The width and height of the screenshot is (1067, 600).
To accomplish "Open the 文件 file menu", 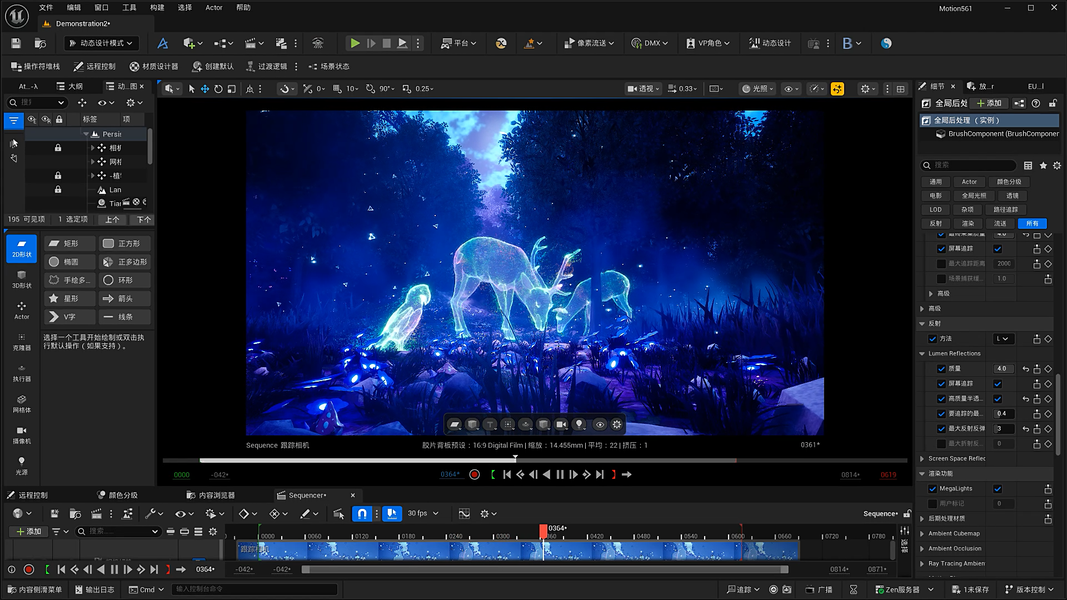I will coord(46,7).
